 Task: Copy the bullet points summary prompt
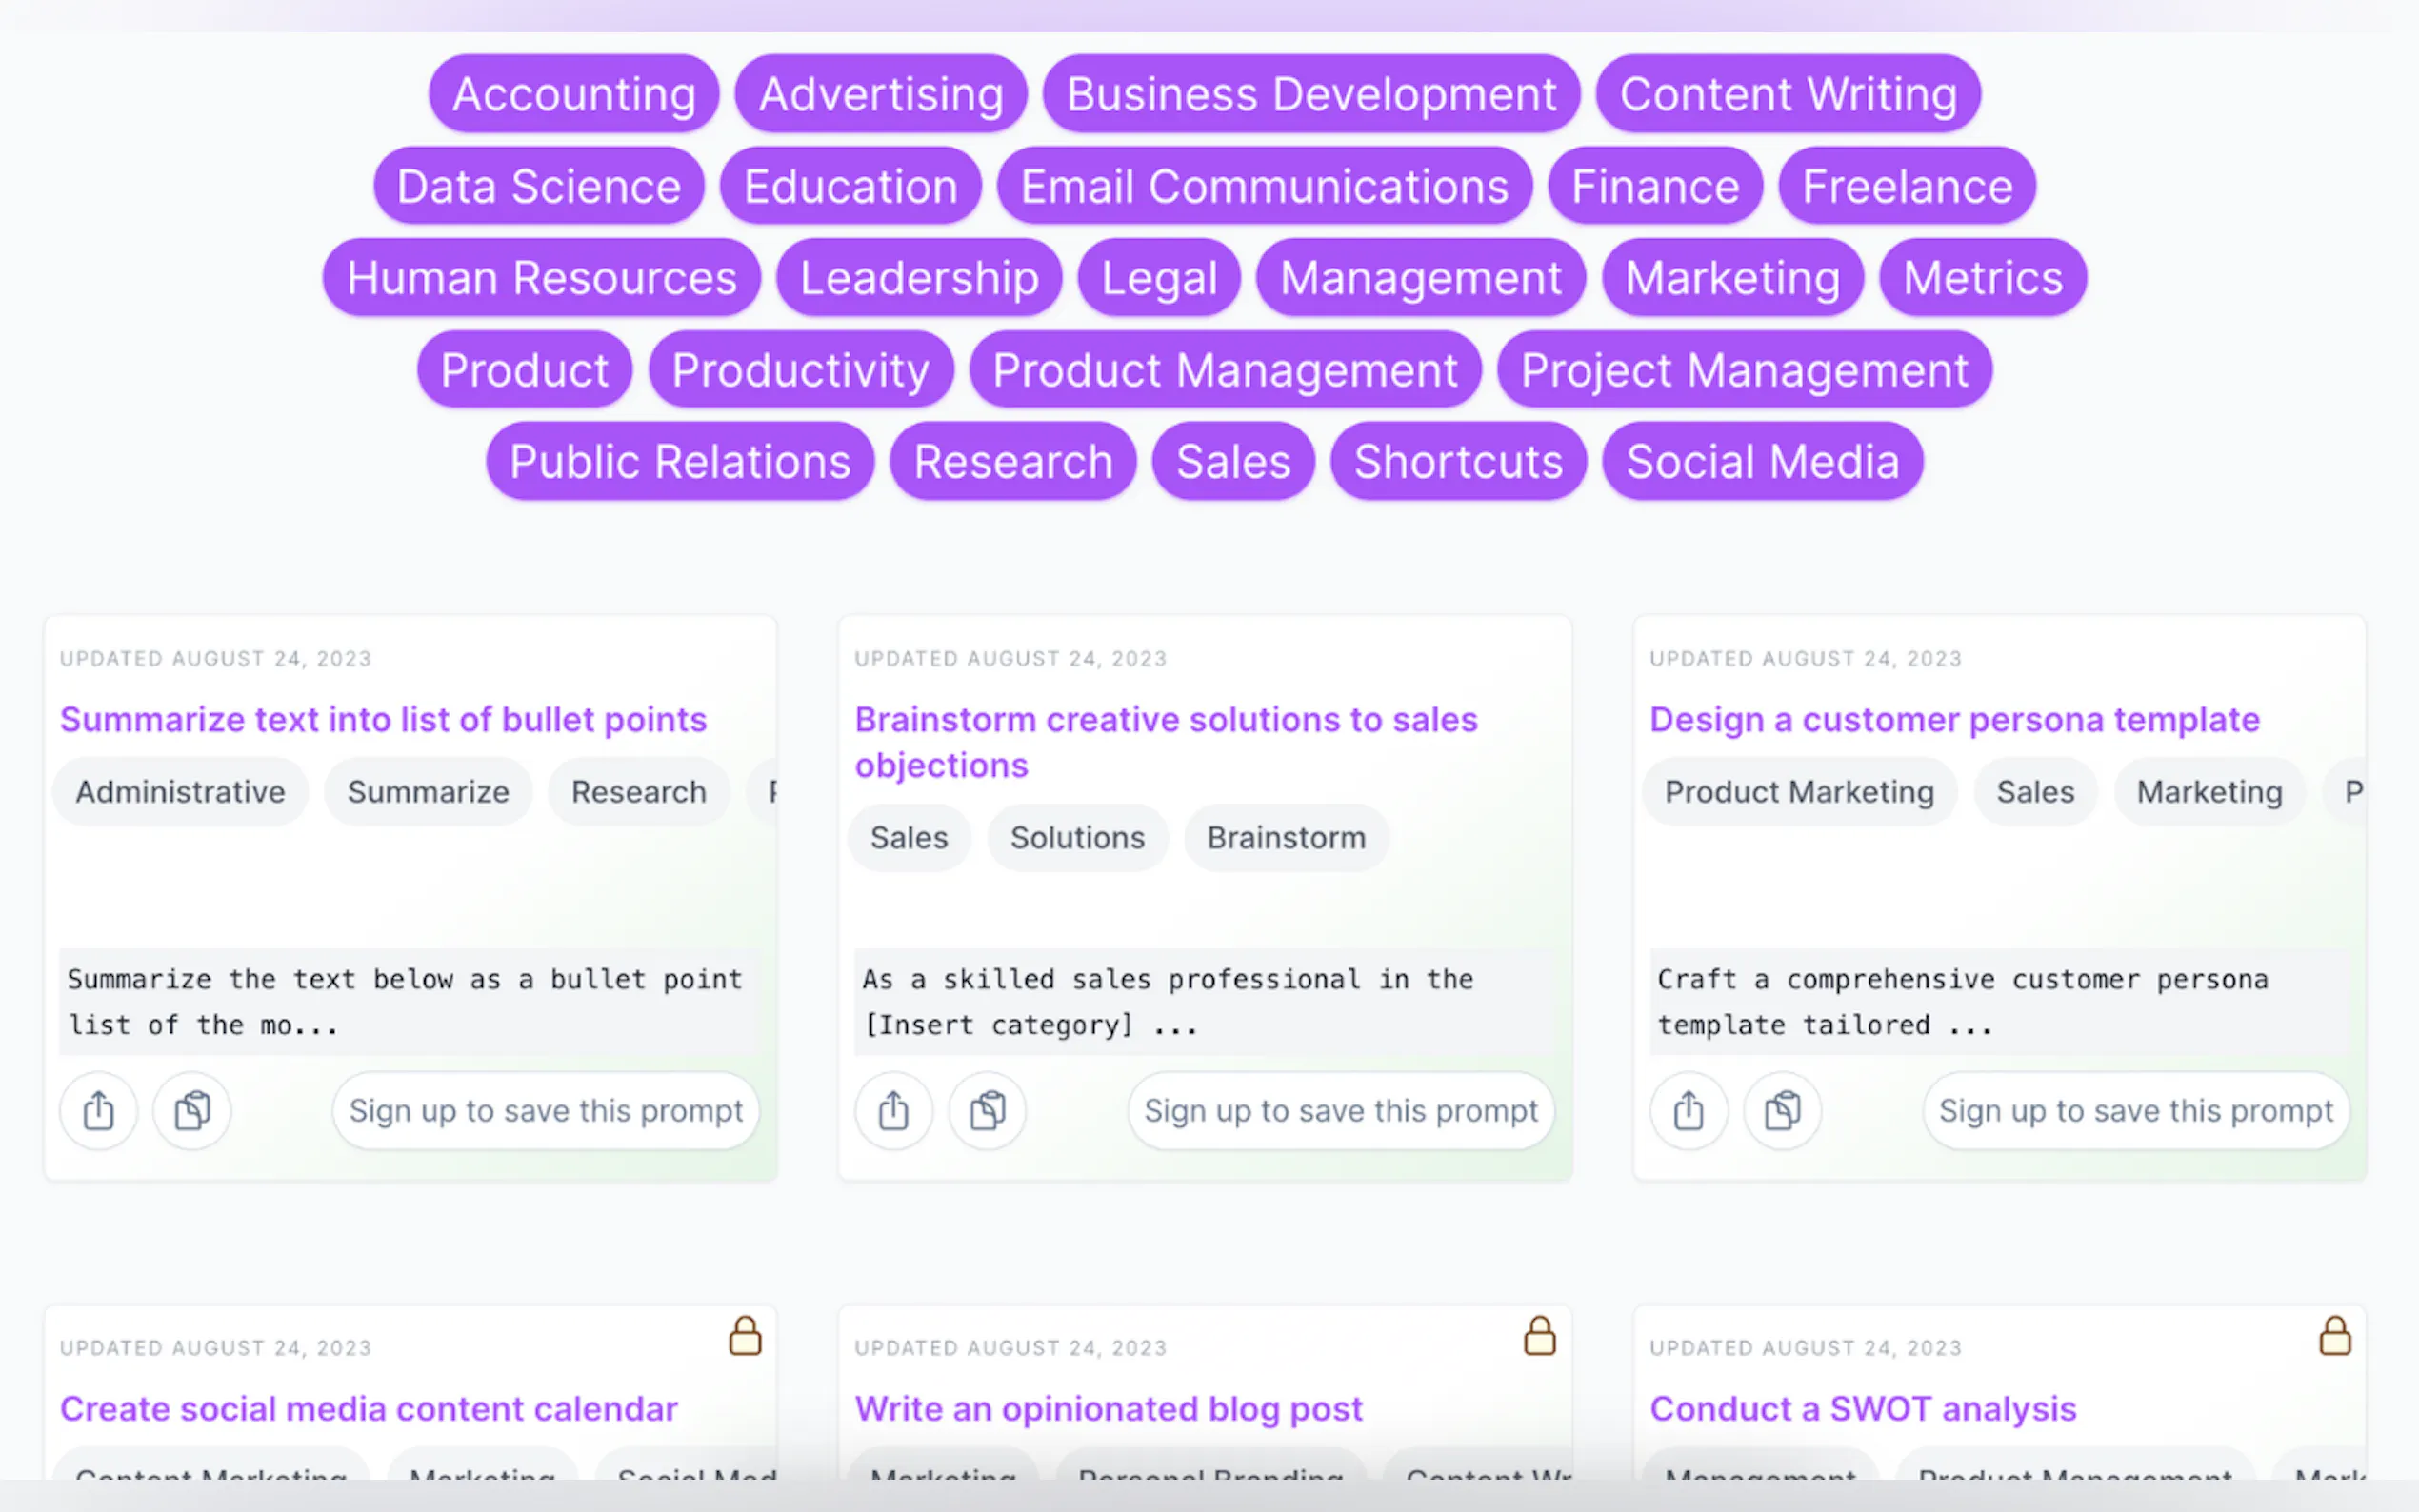(191, 1110)
